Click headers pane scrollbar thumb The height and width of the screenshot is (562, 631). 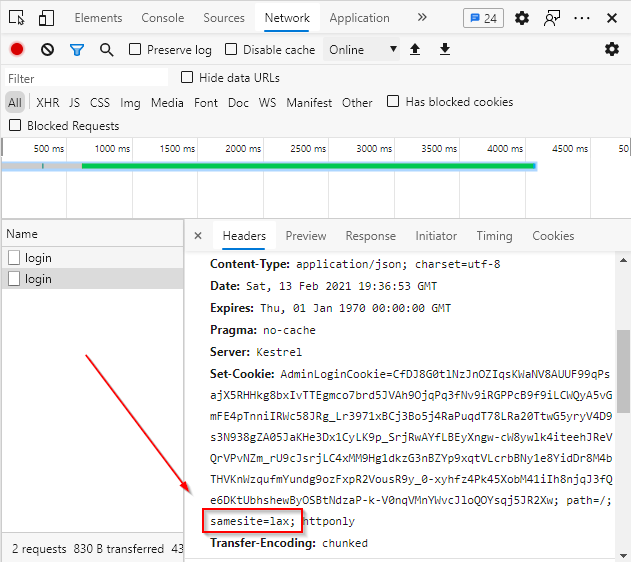point(623,371)
